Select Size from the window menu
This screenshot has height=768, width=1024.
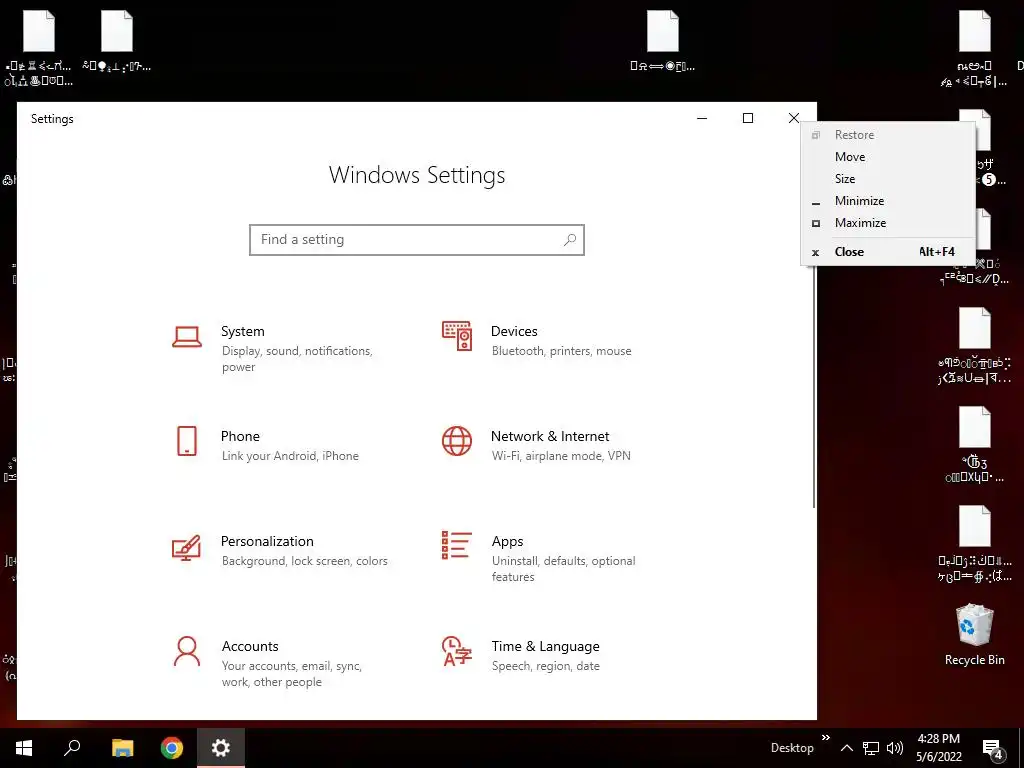click(888, 179)
